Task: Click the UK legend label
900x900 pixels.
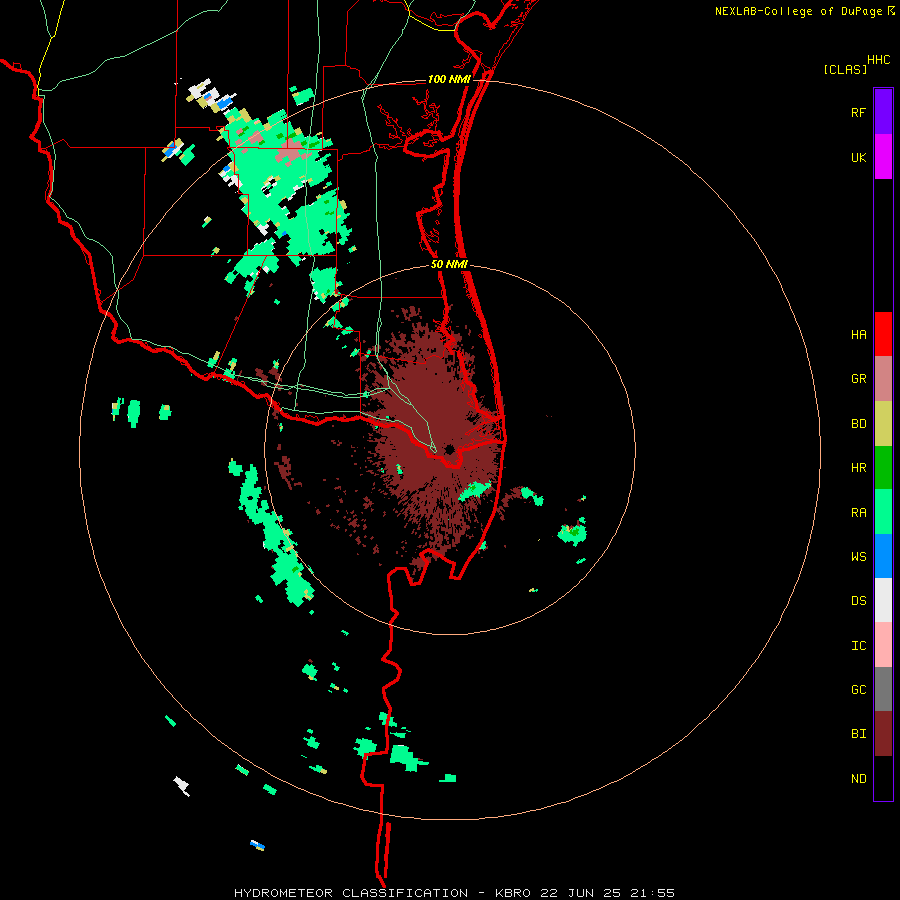Action: tap(858, 157)
